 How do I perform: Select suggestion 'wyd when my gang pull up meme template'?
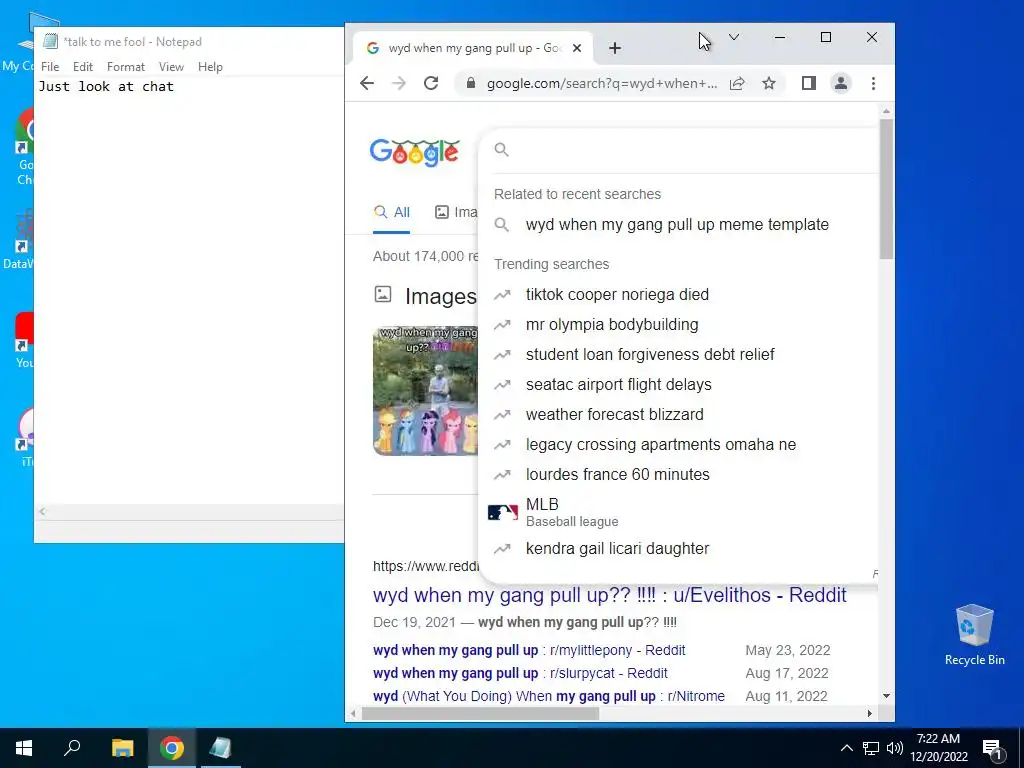pos(679,225)
